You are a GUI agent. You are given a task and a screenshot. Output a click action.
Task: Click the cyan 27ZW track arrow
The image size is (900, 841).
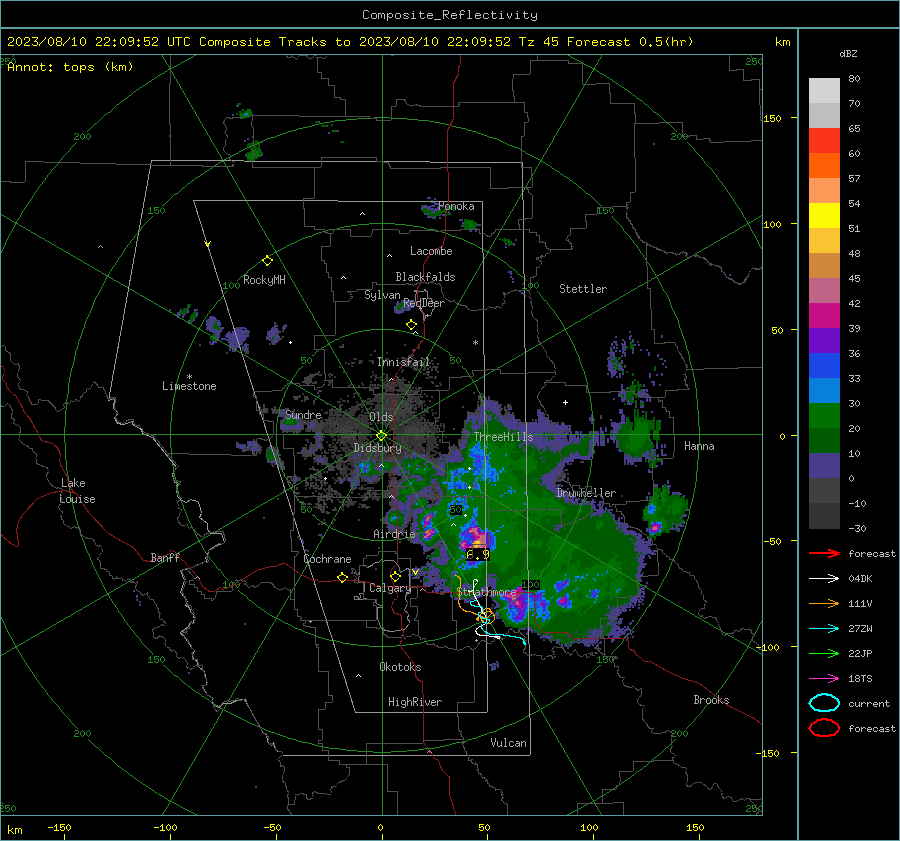(824, 629)
